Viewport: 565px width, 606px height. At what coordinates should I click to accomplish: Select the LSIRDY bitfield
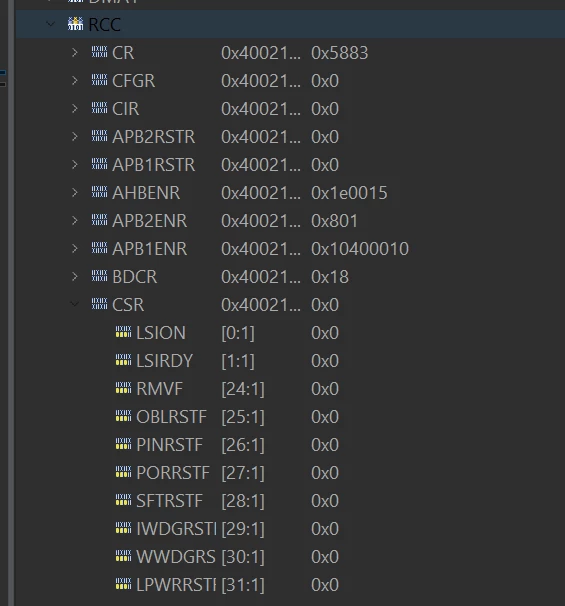[x=290, y=361]
